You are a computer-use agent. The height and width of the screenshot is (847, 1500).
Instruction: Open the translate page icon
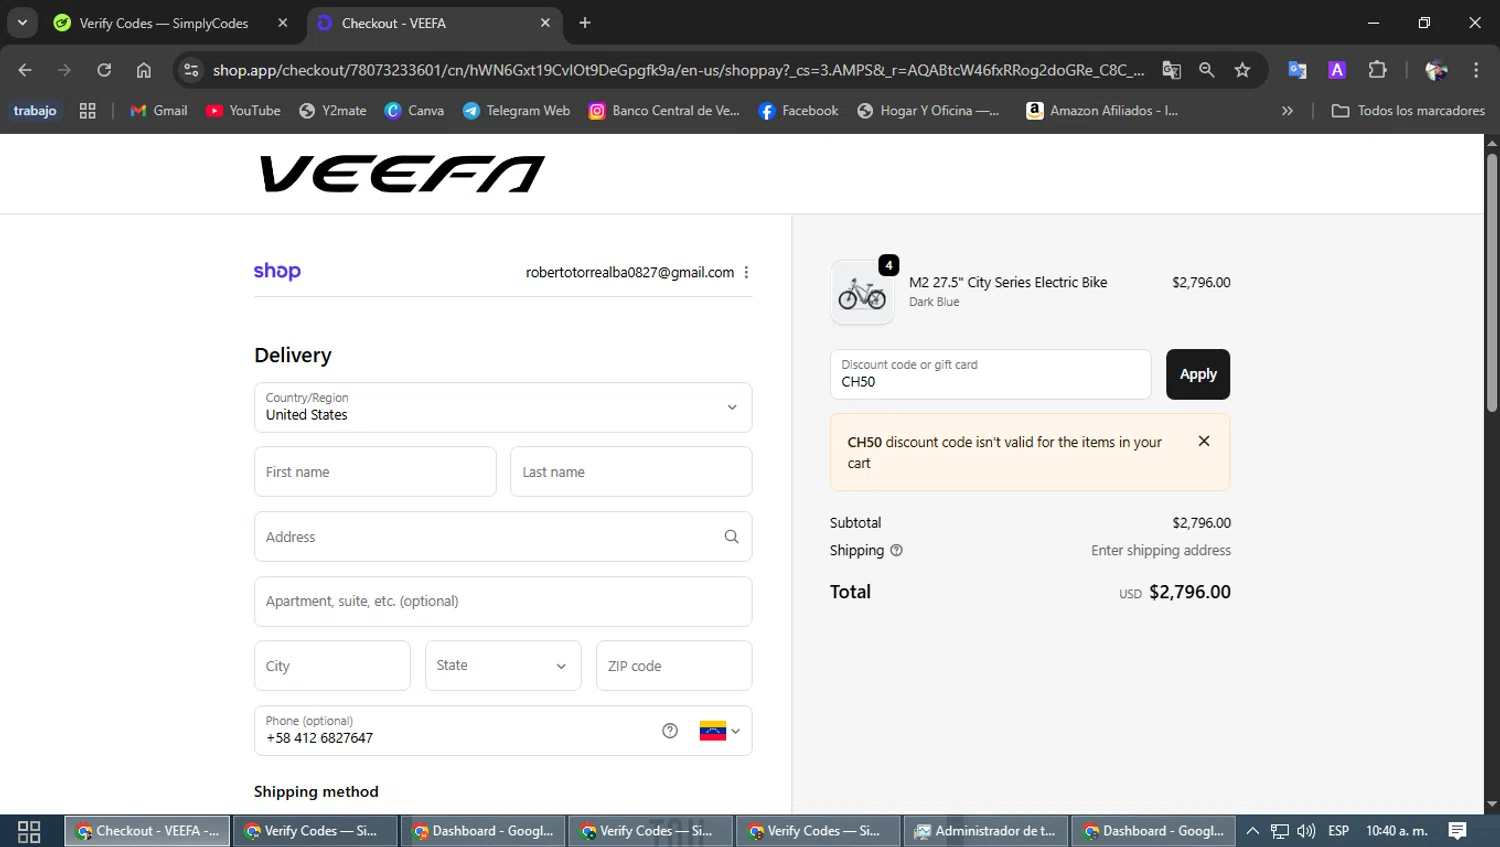[1171, 70]
